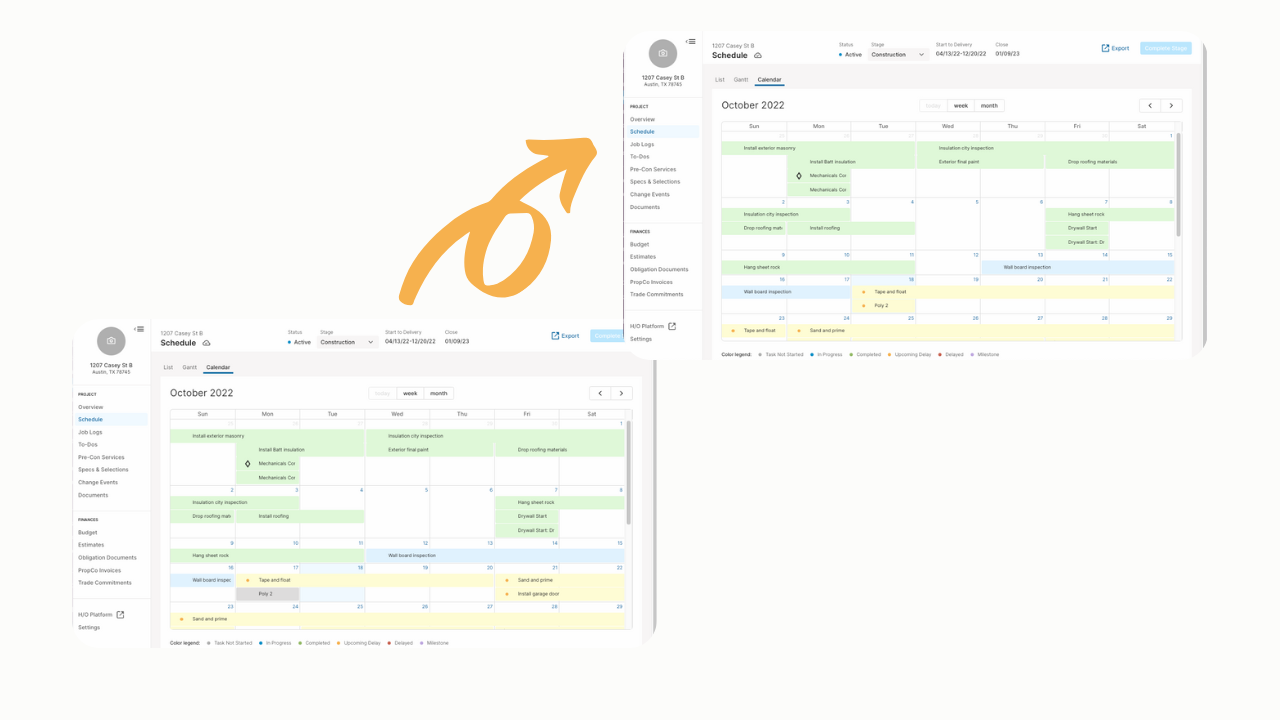Click cloud icon beside Schedule, bottom-left window

point(206,343)
